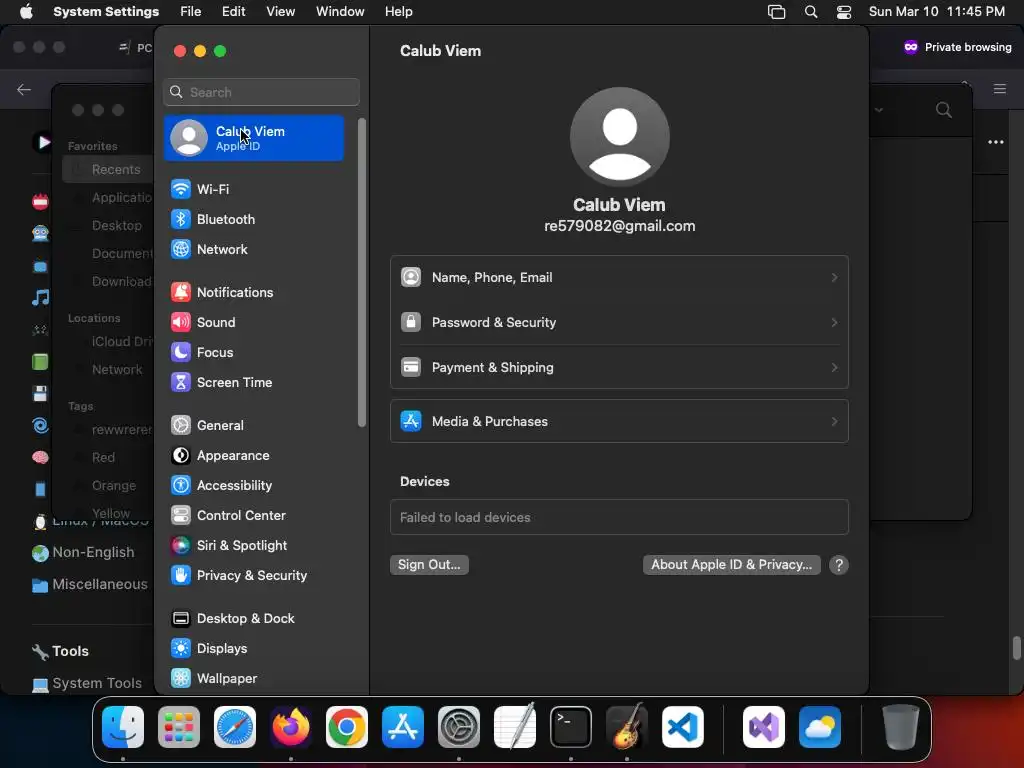Open Launchpad from the Dock

coord(179,727)
